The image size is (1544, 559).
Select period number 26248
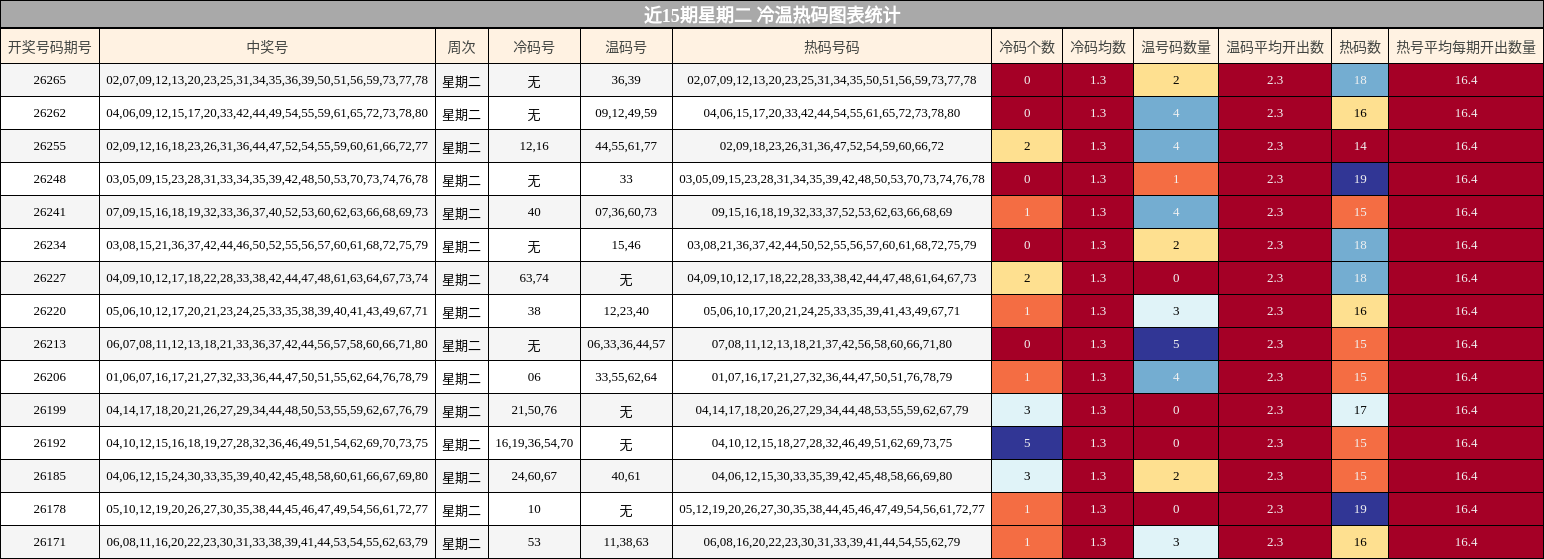click(50, 179)
